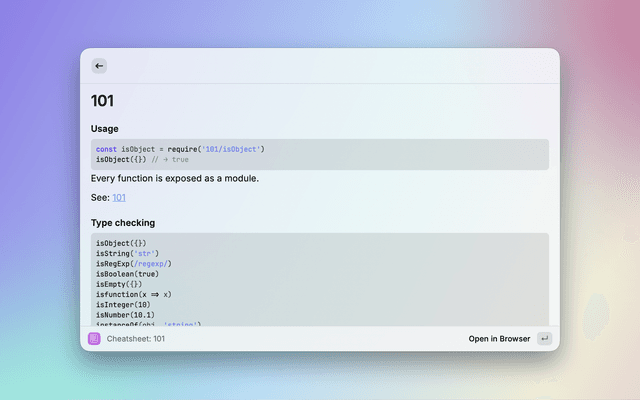The height and width of the screenshot is (400, 640).
Task: Click the Cheatsheet: 101 footer label
Action: tap(136, 339)
